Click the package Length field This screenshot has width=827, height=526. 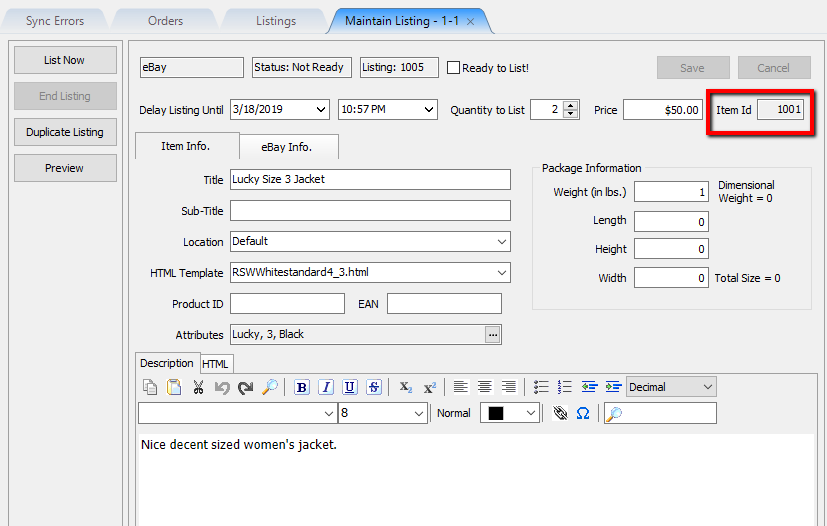(x=671, y=222)
